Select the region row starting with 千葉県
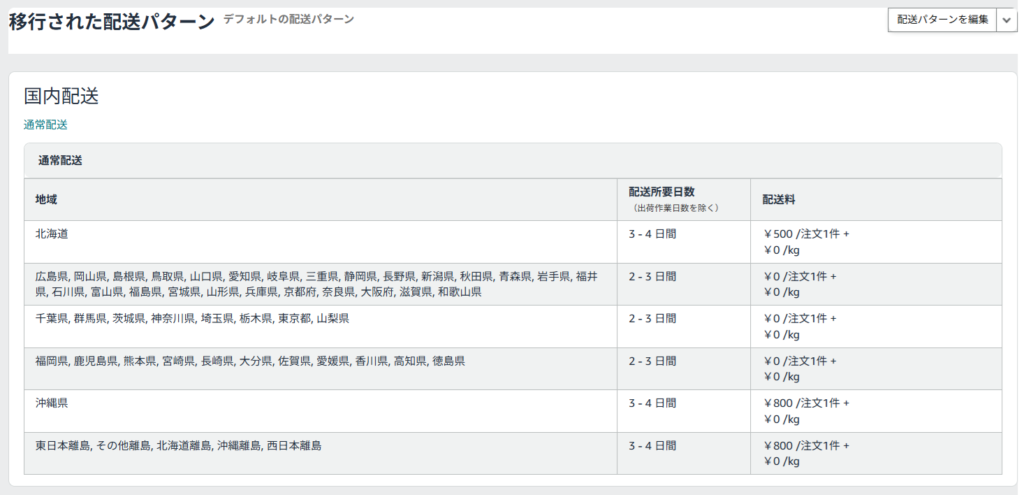 point(192,318)
